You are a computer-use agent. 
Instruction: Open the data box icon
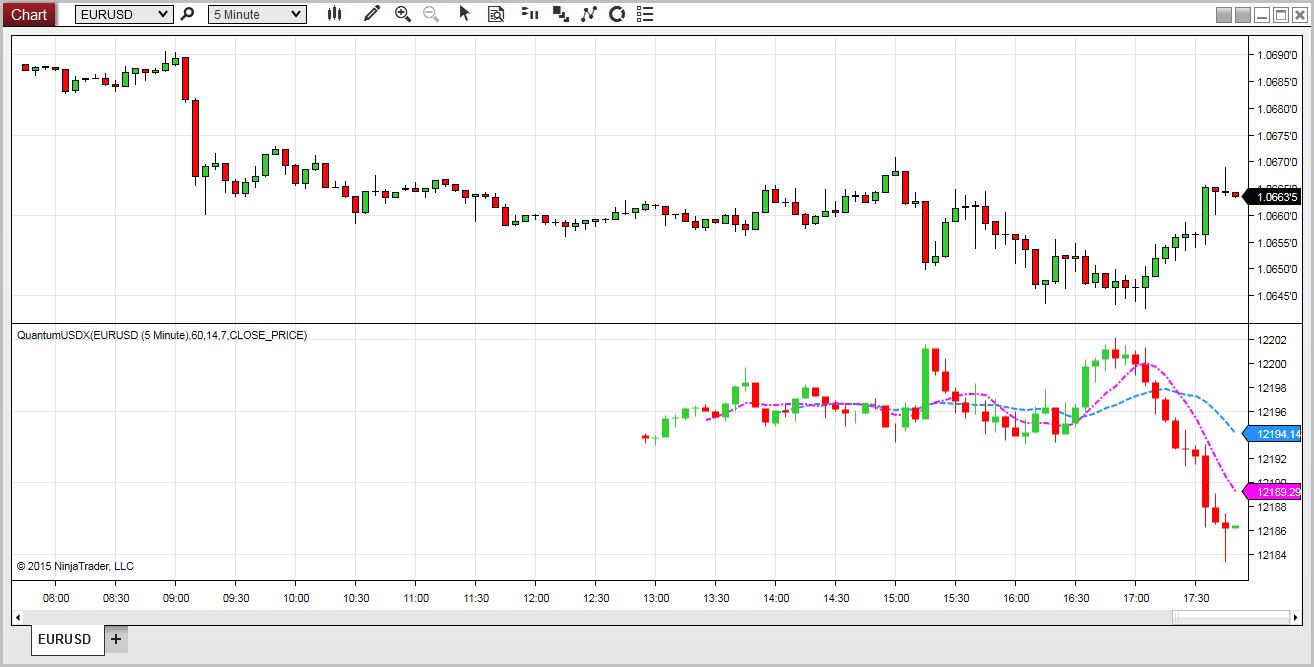click(496, 14)
